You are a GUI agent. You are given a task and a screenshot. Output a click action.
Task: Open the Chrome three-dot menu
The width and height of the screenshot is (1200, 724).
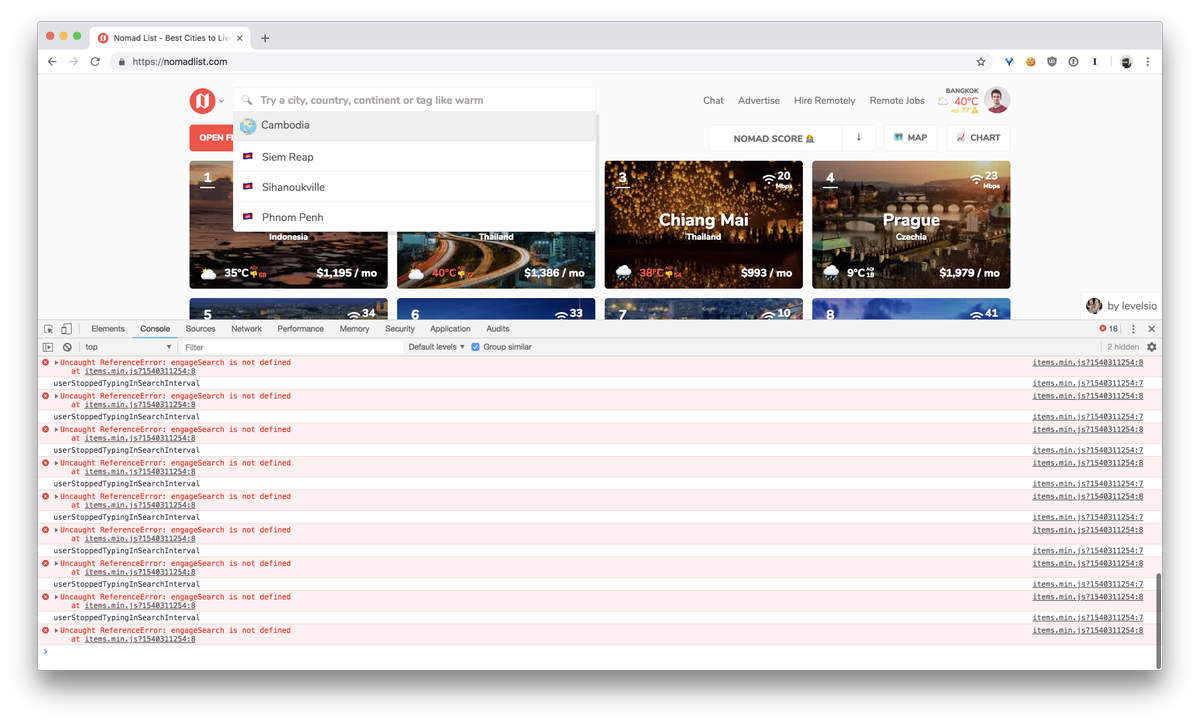(1147, 61)
